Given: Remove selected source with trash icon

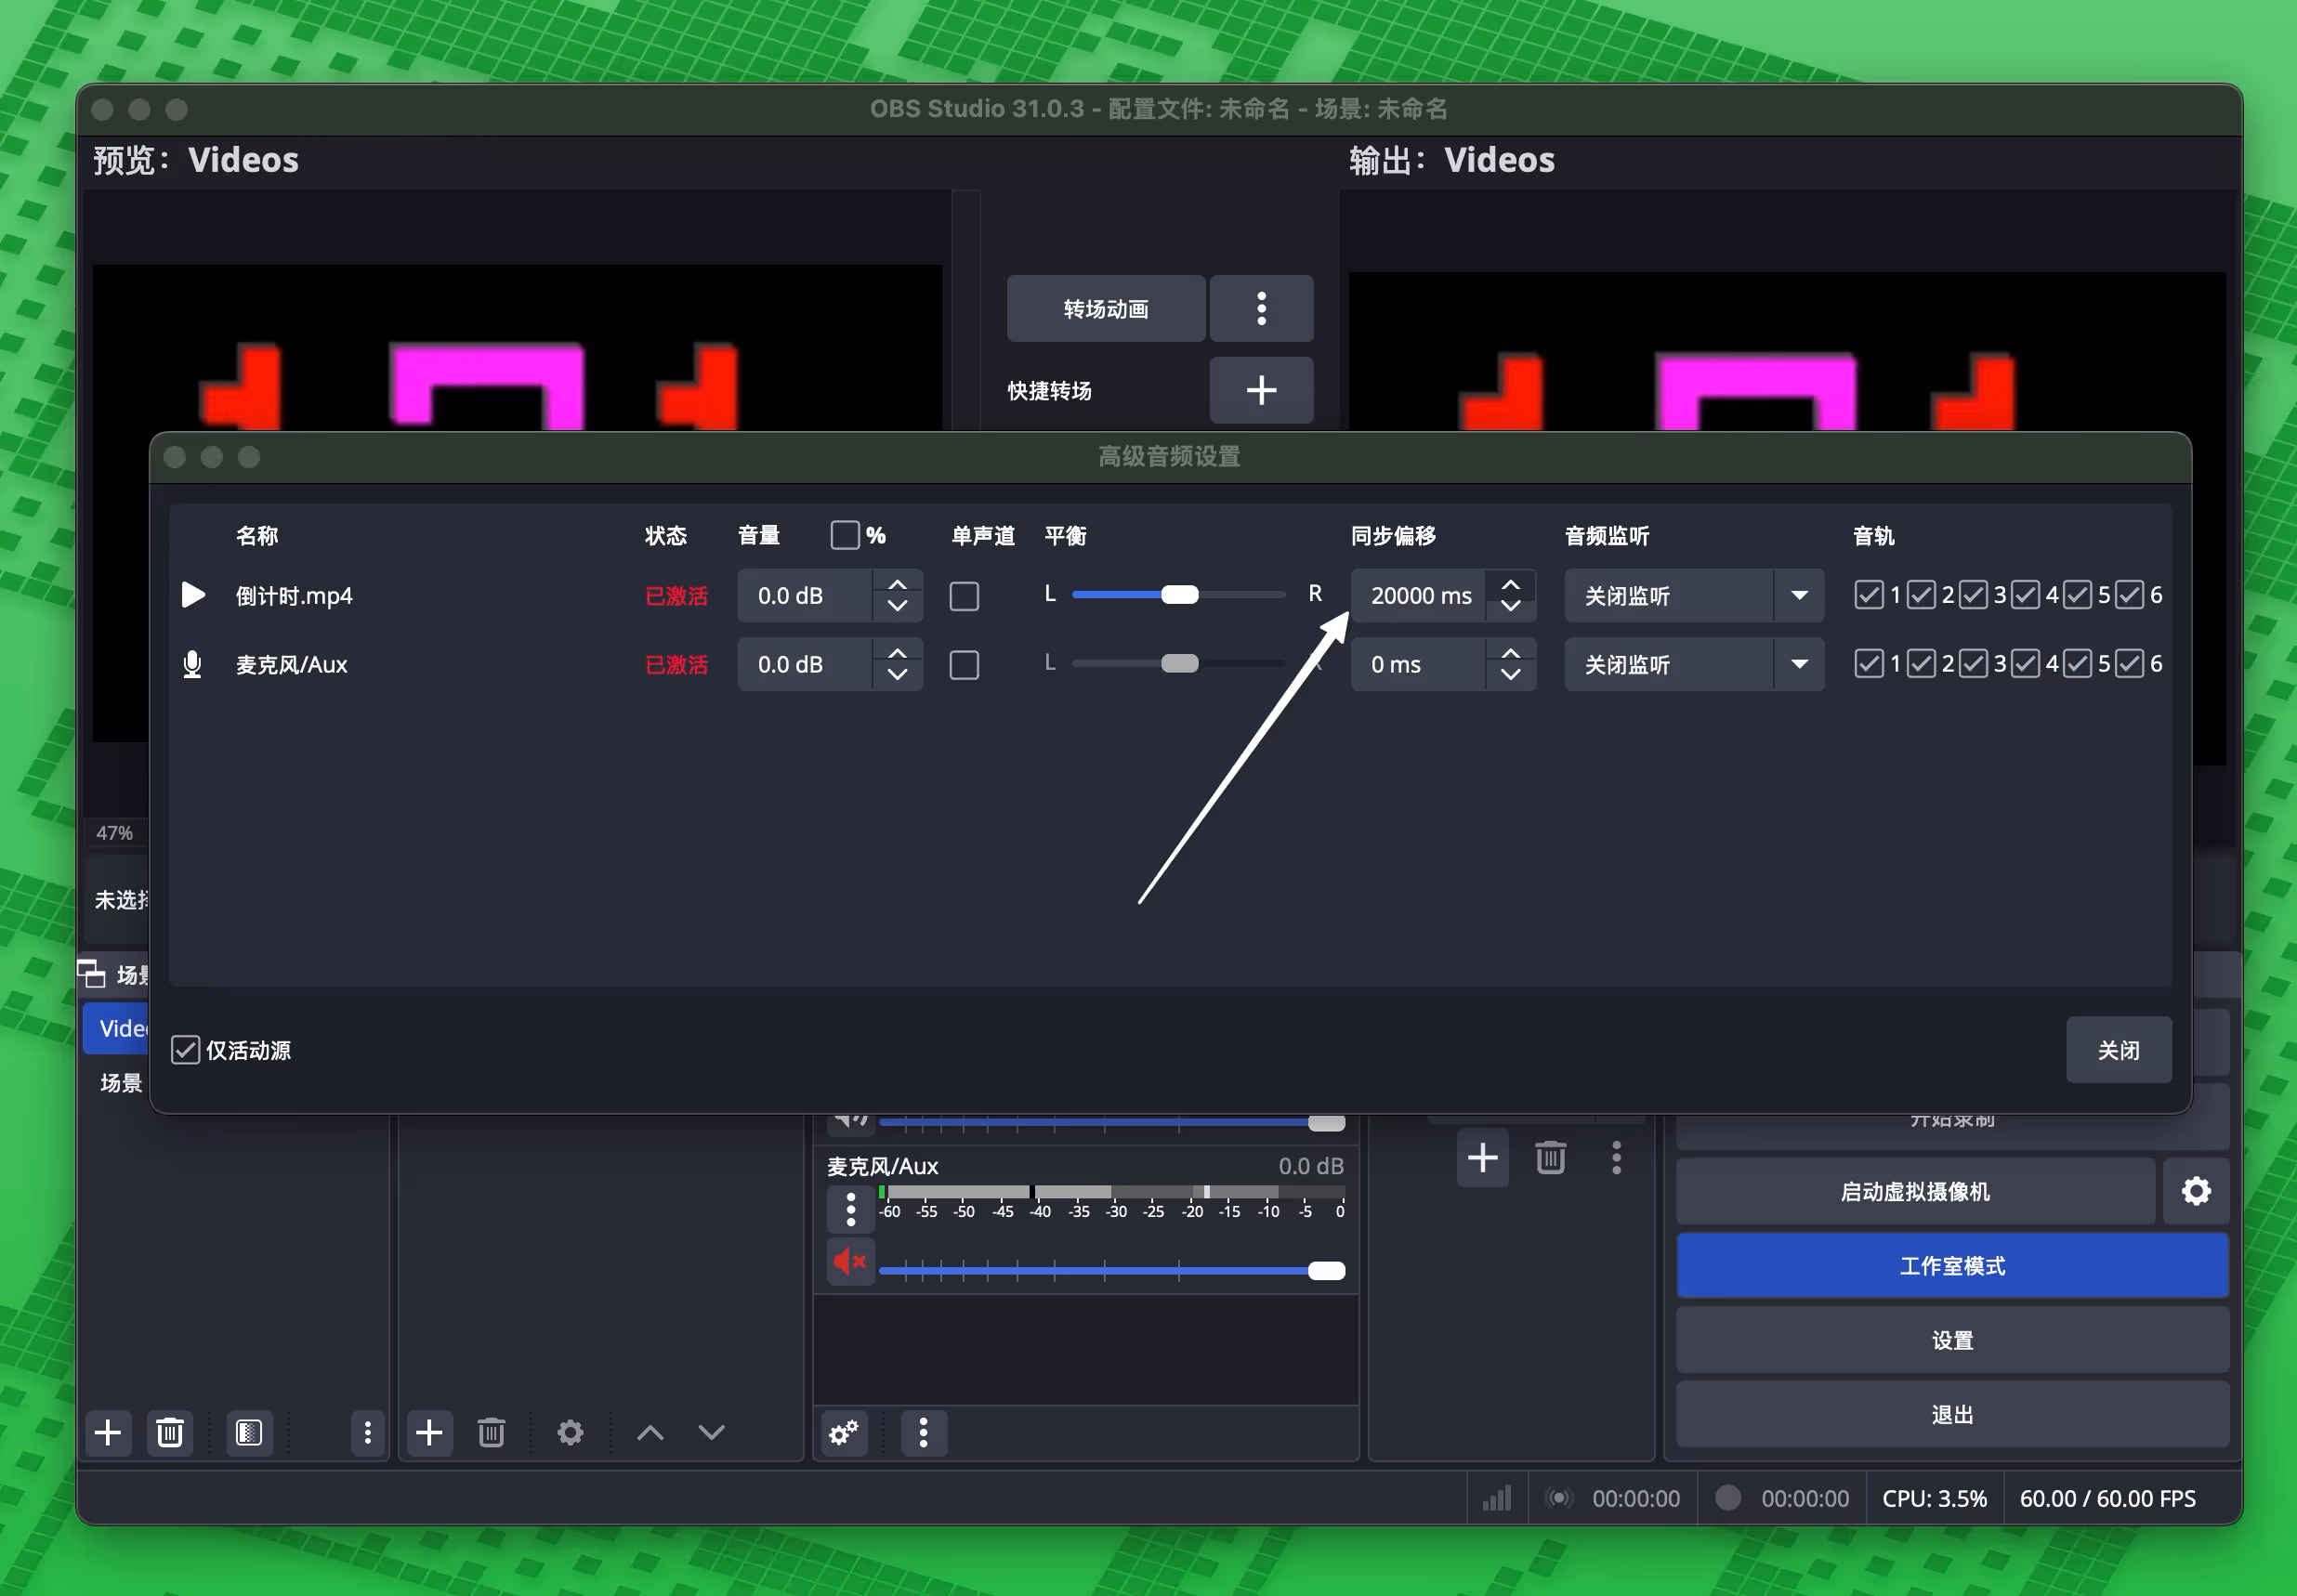Looking at the screenshot, I should 491,1433.
